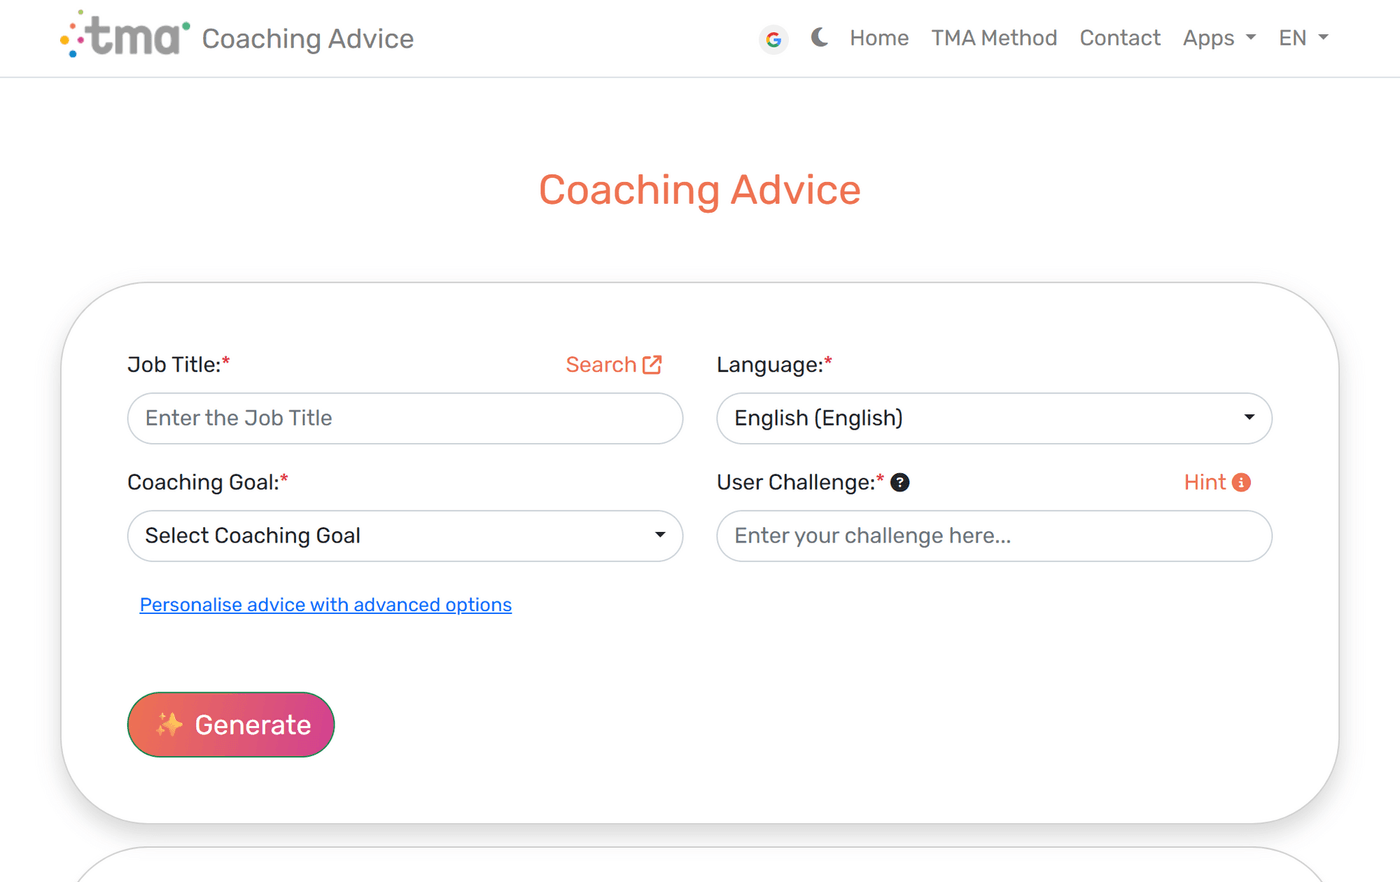Viewport: 1400px width, 882px height.
Task: Open the Select Coaching Goal dropdown
Action: (405, 536)
